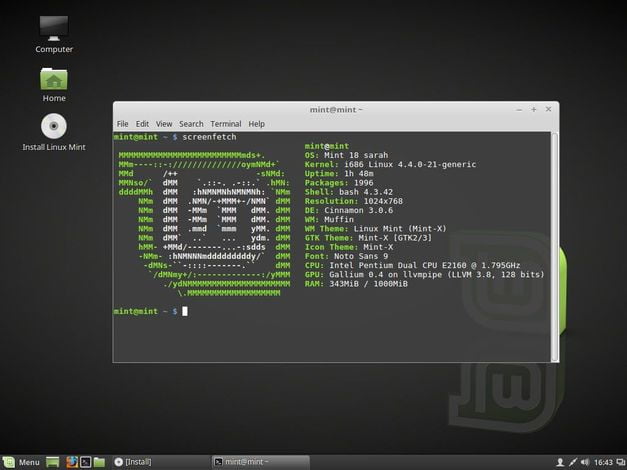Open the 16:43 clock calendar
The image size is (627, 470).
(x=603, y=462)
